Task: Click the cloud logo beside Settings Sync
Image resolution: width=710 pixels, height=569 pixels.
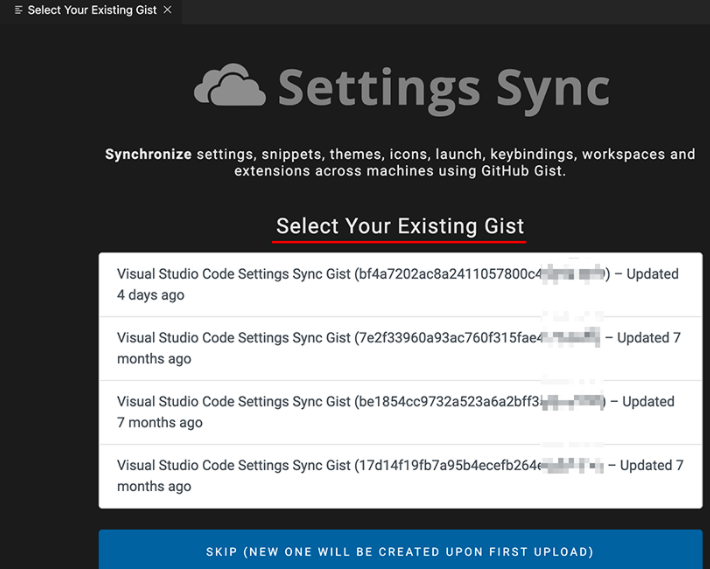Action: click(x=230, y=86)
